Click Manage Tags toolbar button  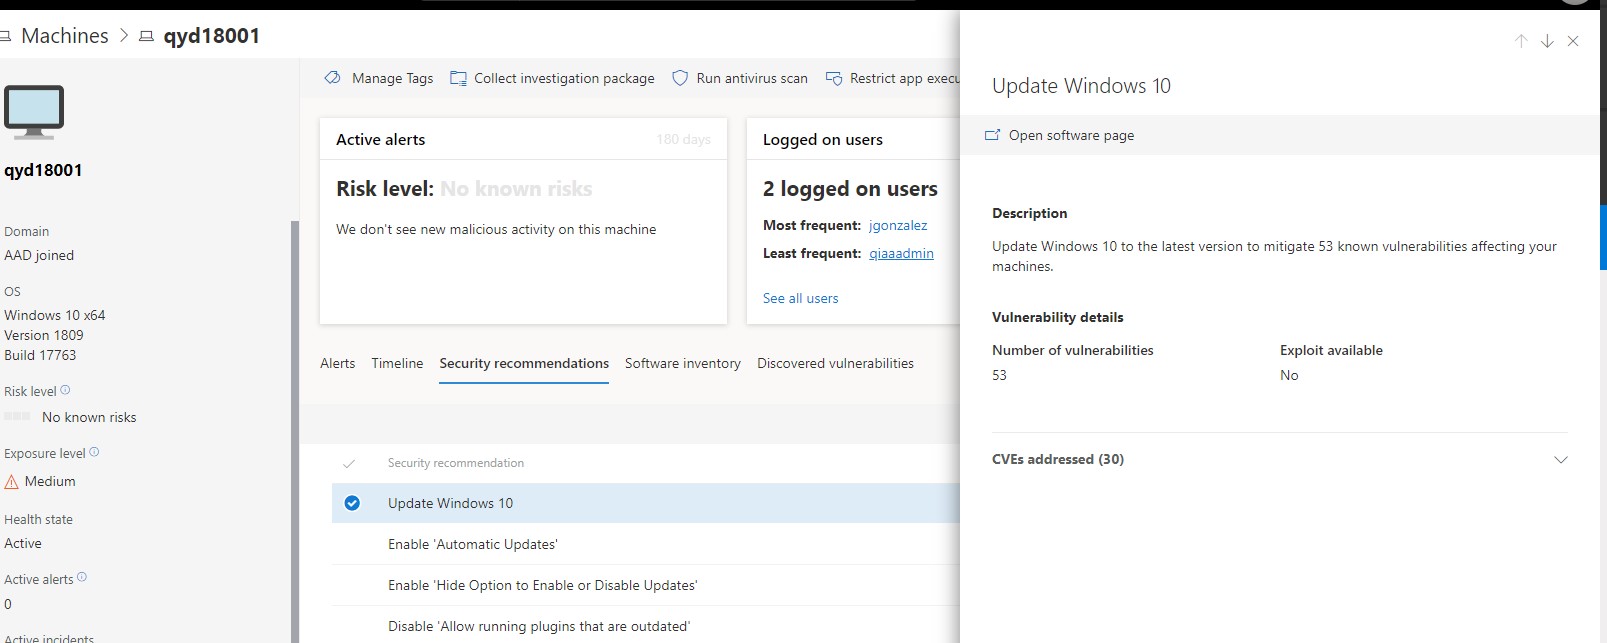pos(379,78)
